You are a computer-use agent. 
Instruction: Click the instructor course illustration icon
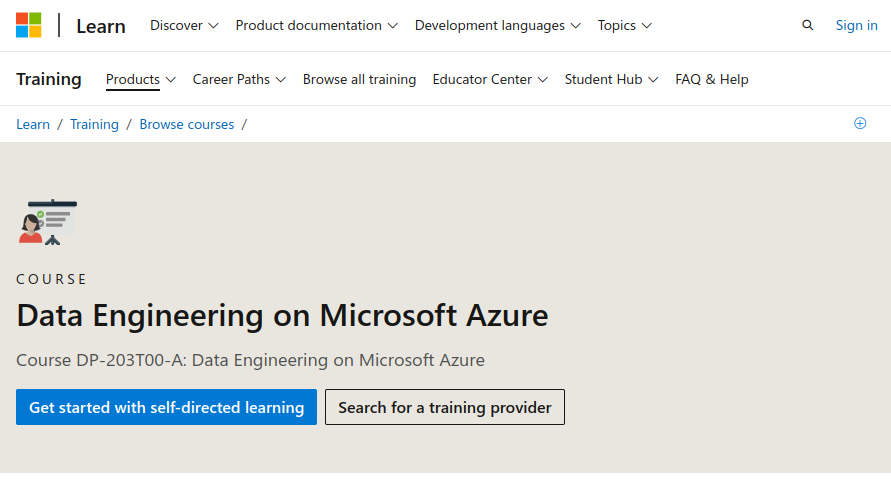pos(47,222)
